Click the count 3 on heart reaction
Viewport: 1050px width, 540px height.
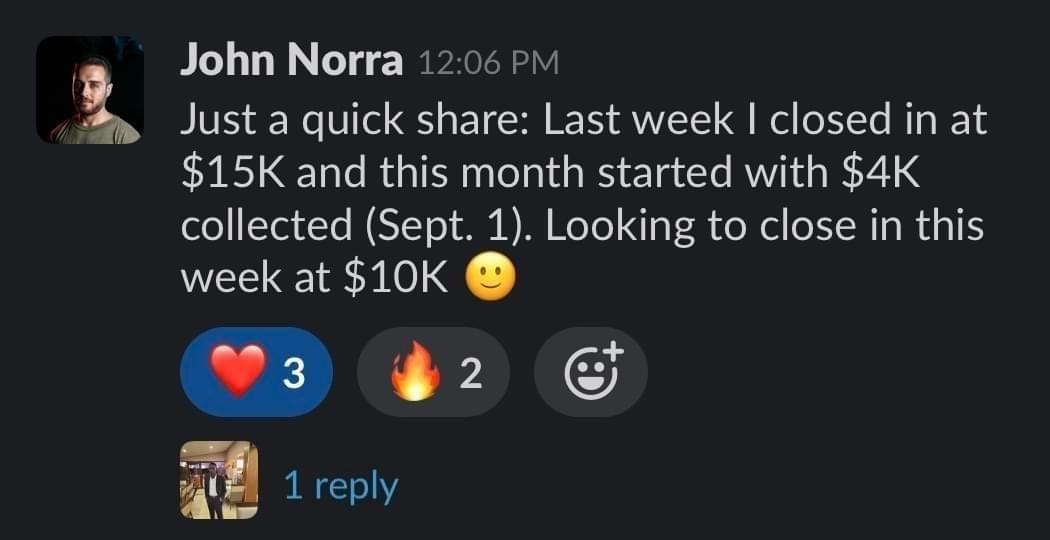coord(293,373)
